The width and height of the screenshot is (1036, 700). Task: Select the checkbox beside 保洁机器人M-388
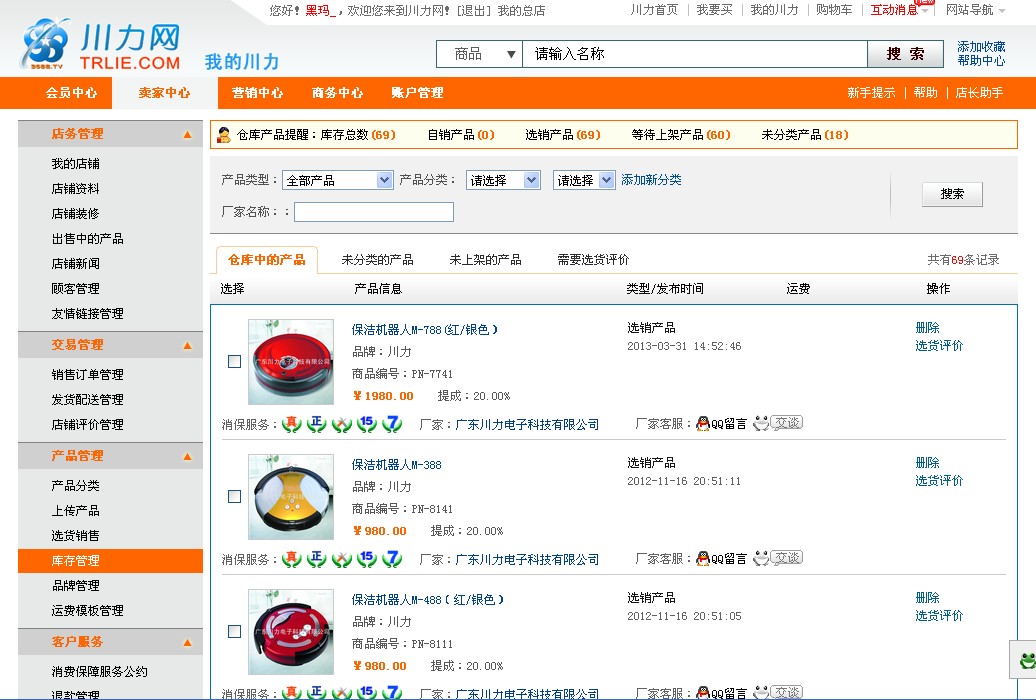[x=234, y=495]
